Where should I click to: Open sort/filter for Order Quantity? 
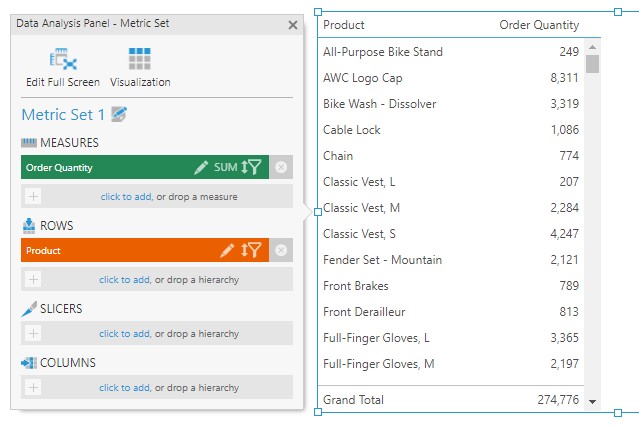click(251, 168)
